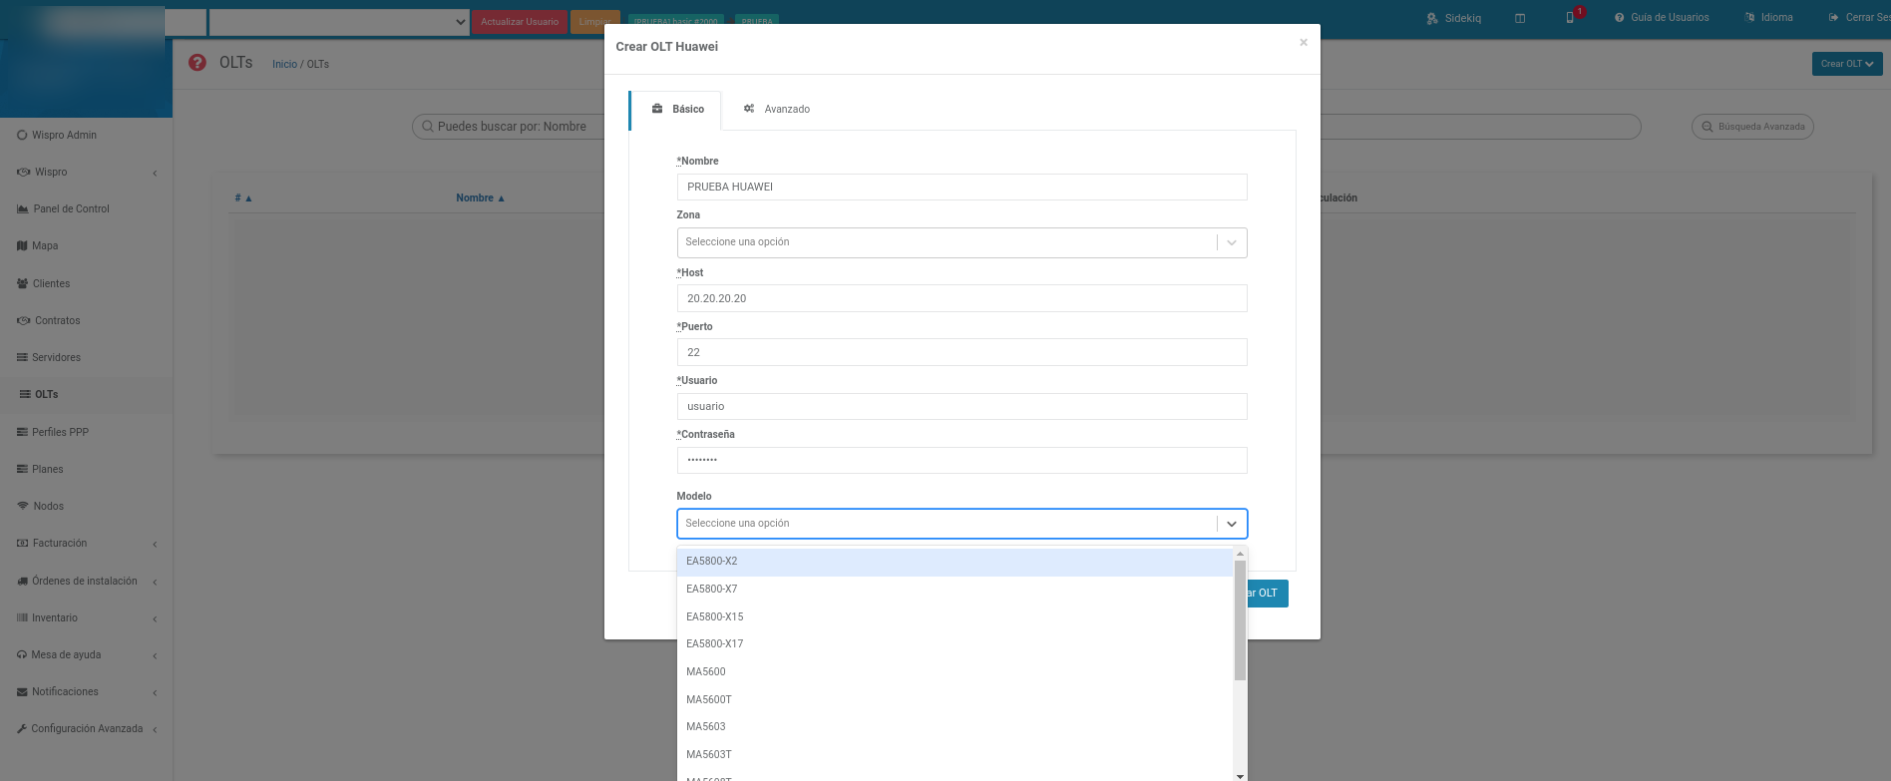Select model MA5603T from list
Screen dimensions: 1891x781
955,755
